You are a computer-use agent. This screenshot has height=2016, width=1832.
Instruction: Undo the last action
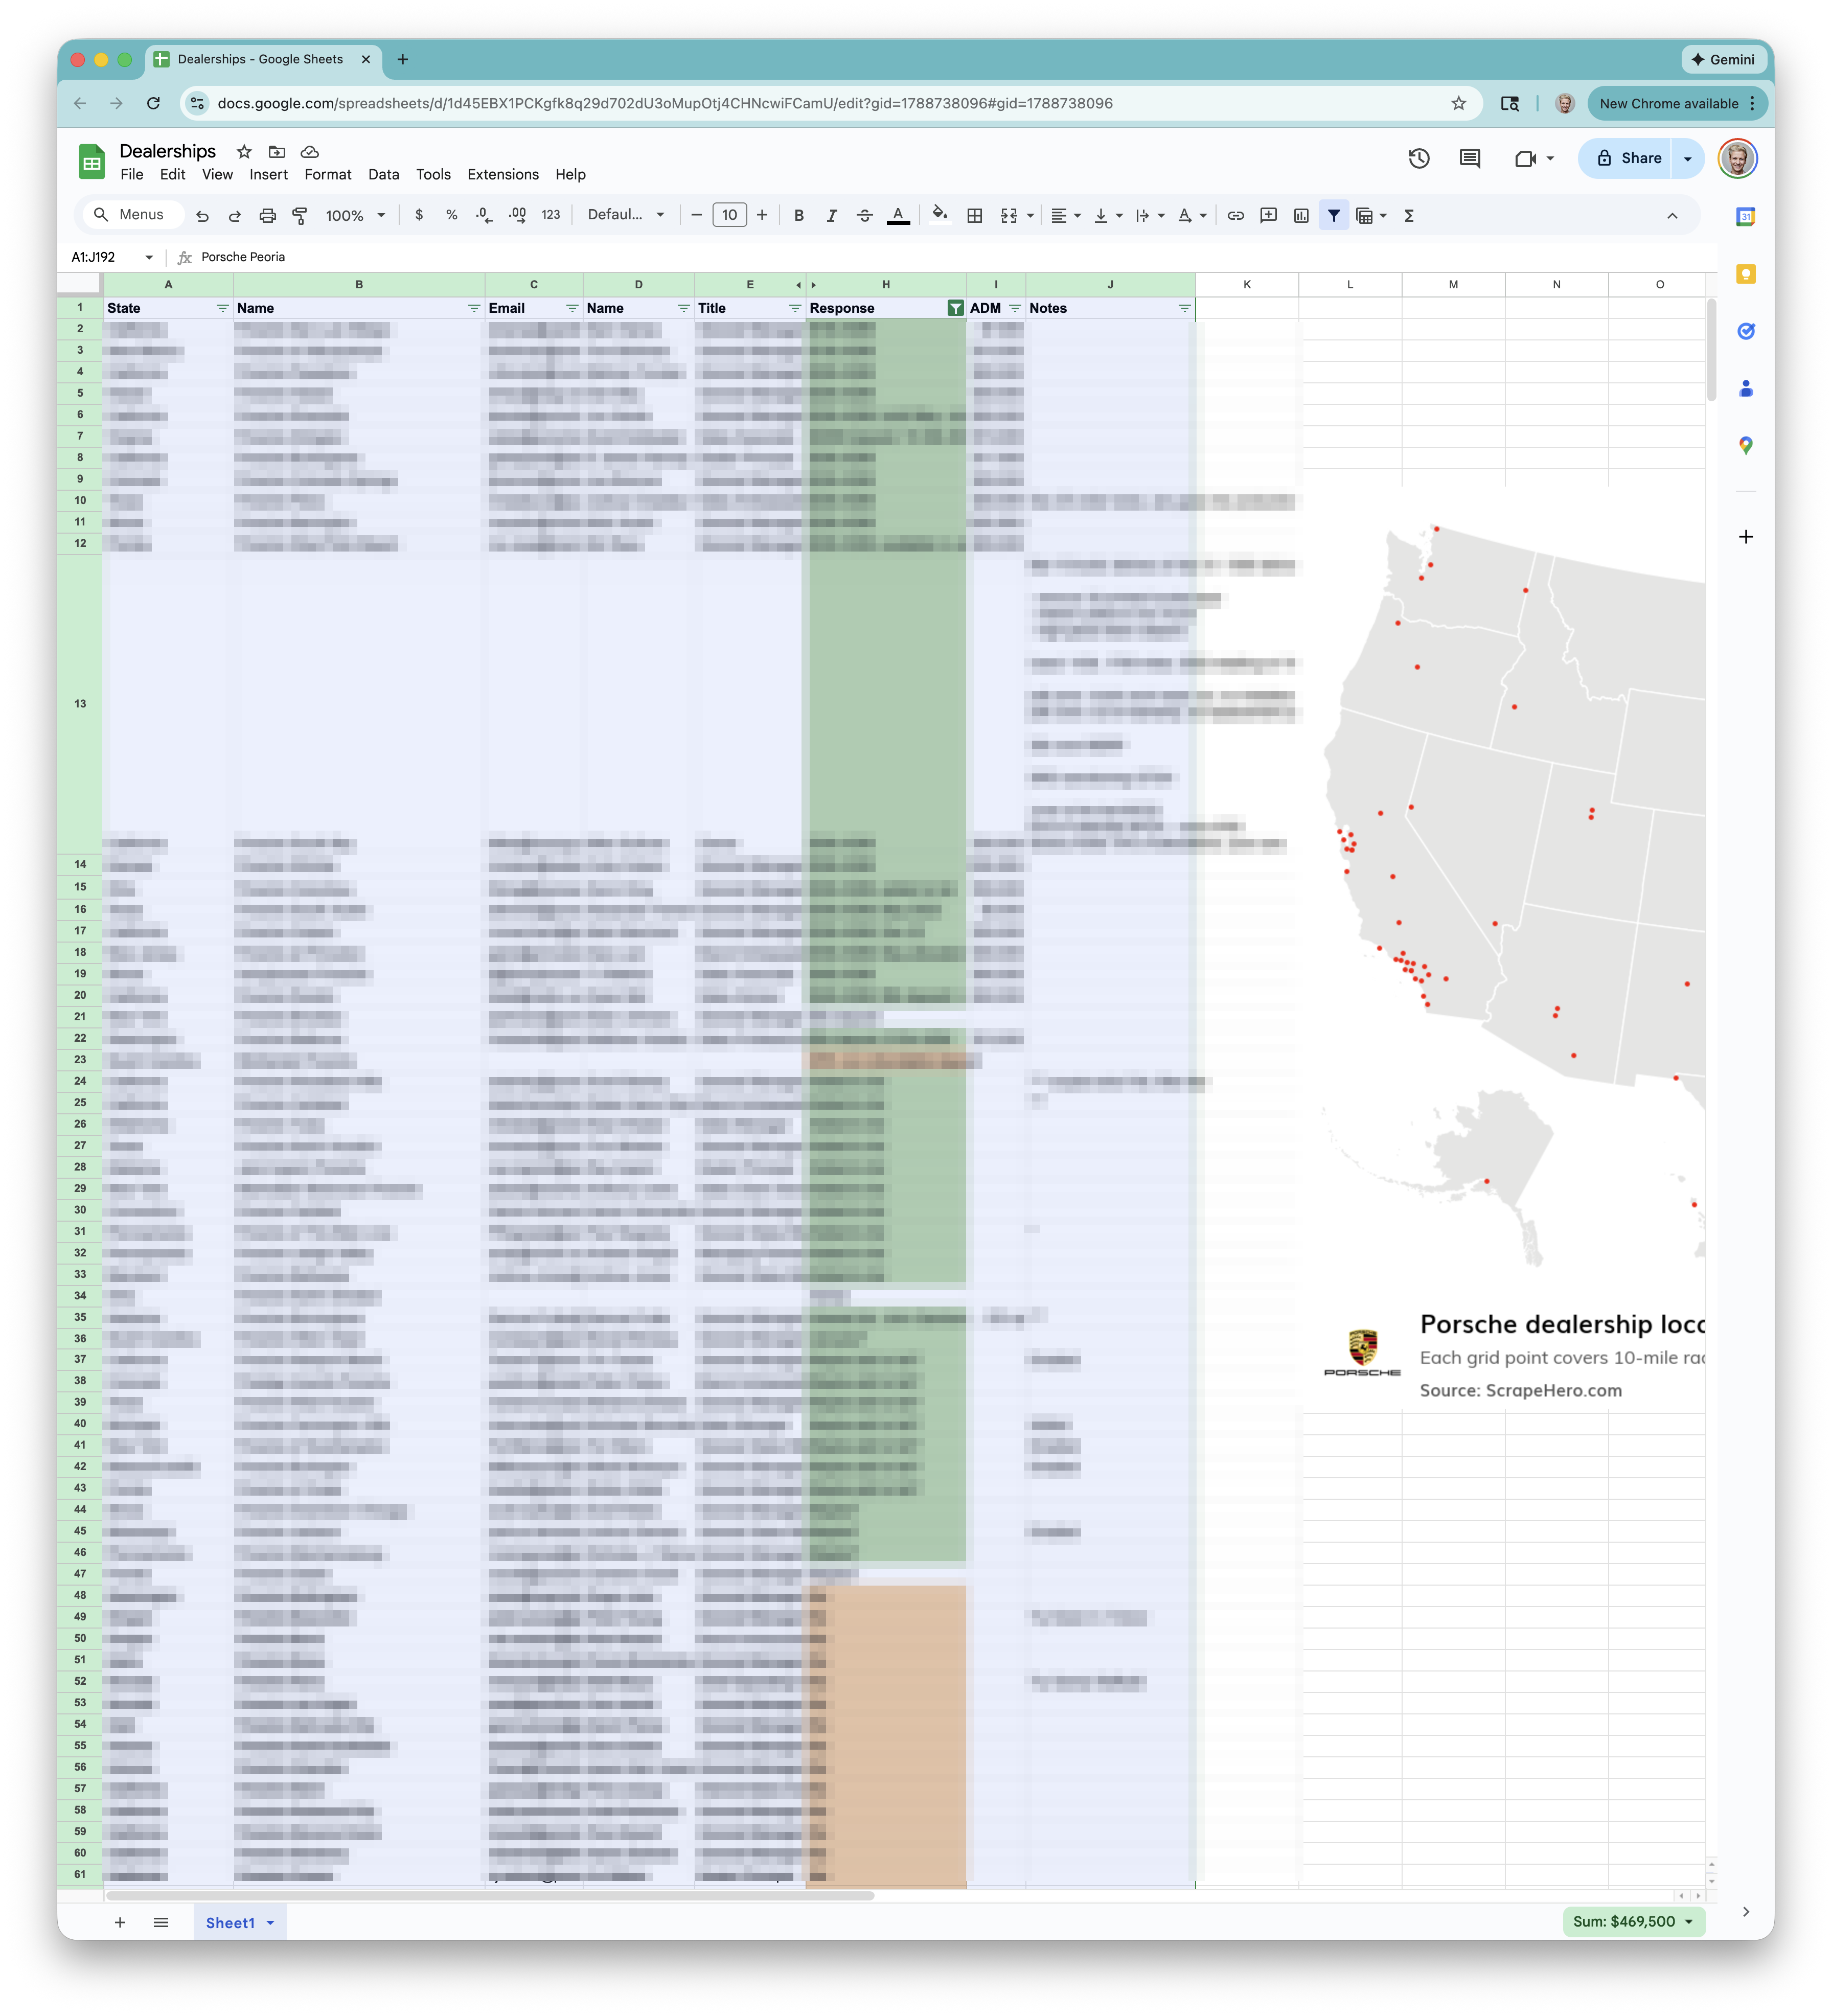(202, 215)
